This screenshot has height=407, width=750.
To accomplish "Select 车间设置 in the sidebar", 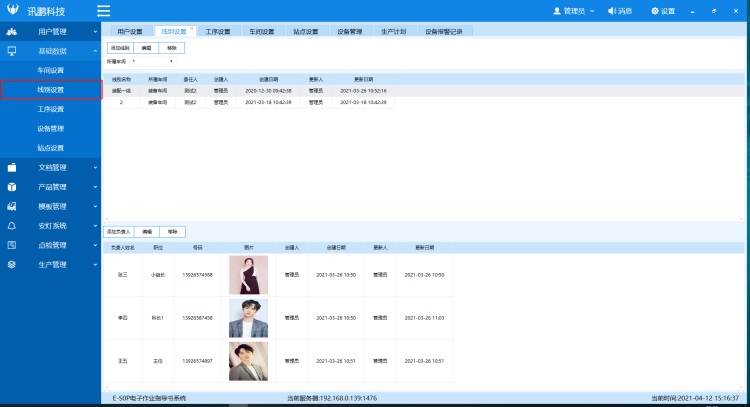I will click(x=51, y=70).
